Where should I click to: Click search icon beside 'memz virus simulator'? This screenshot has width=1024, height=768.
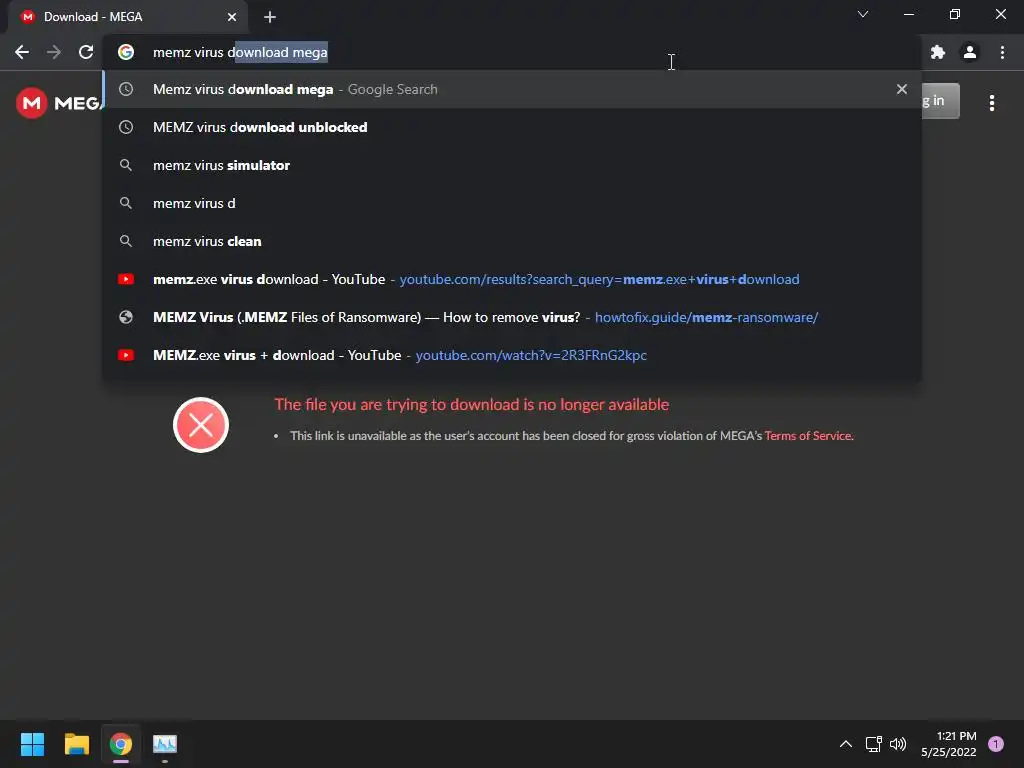[126, 165]
